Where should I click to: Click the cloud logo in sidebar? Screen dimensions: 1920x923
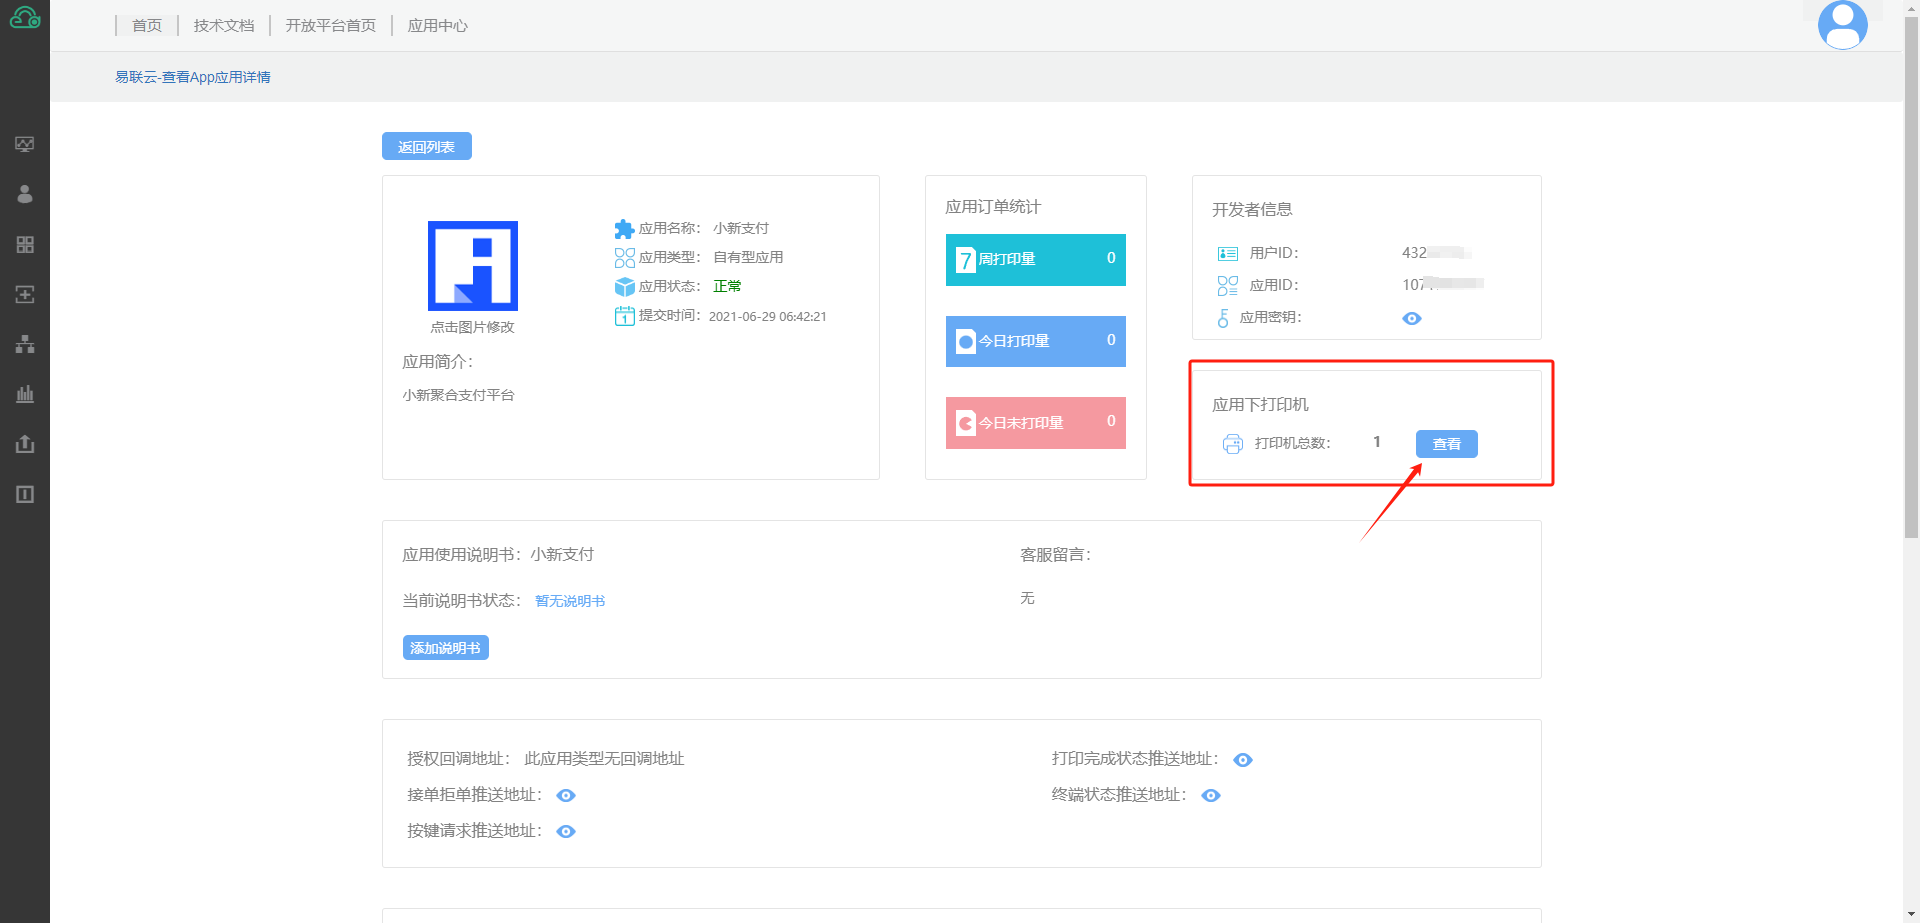[25, 17]
